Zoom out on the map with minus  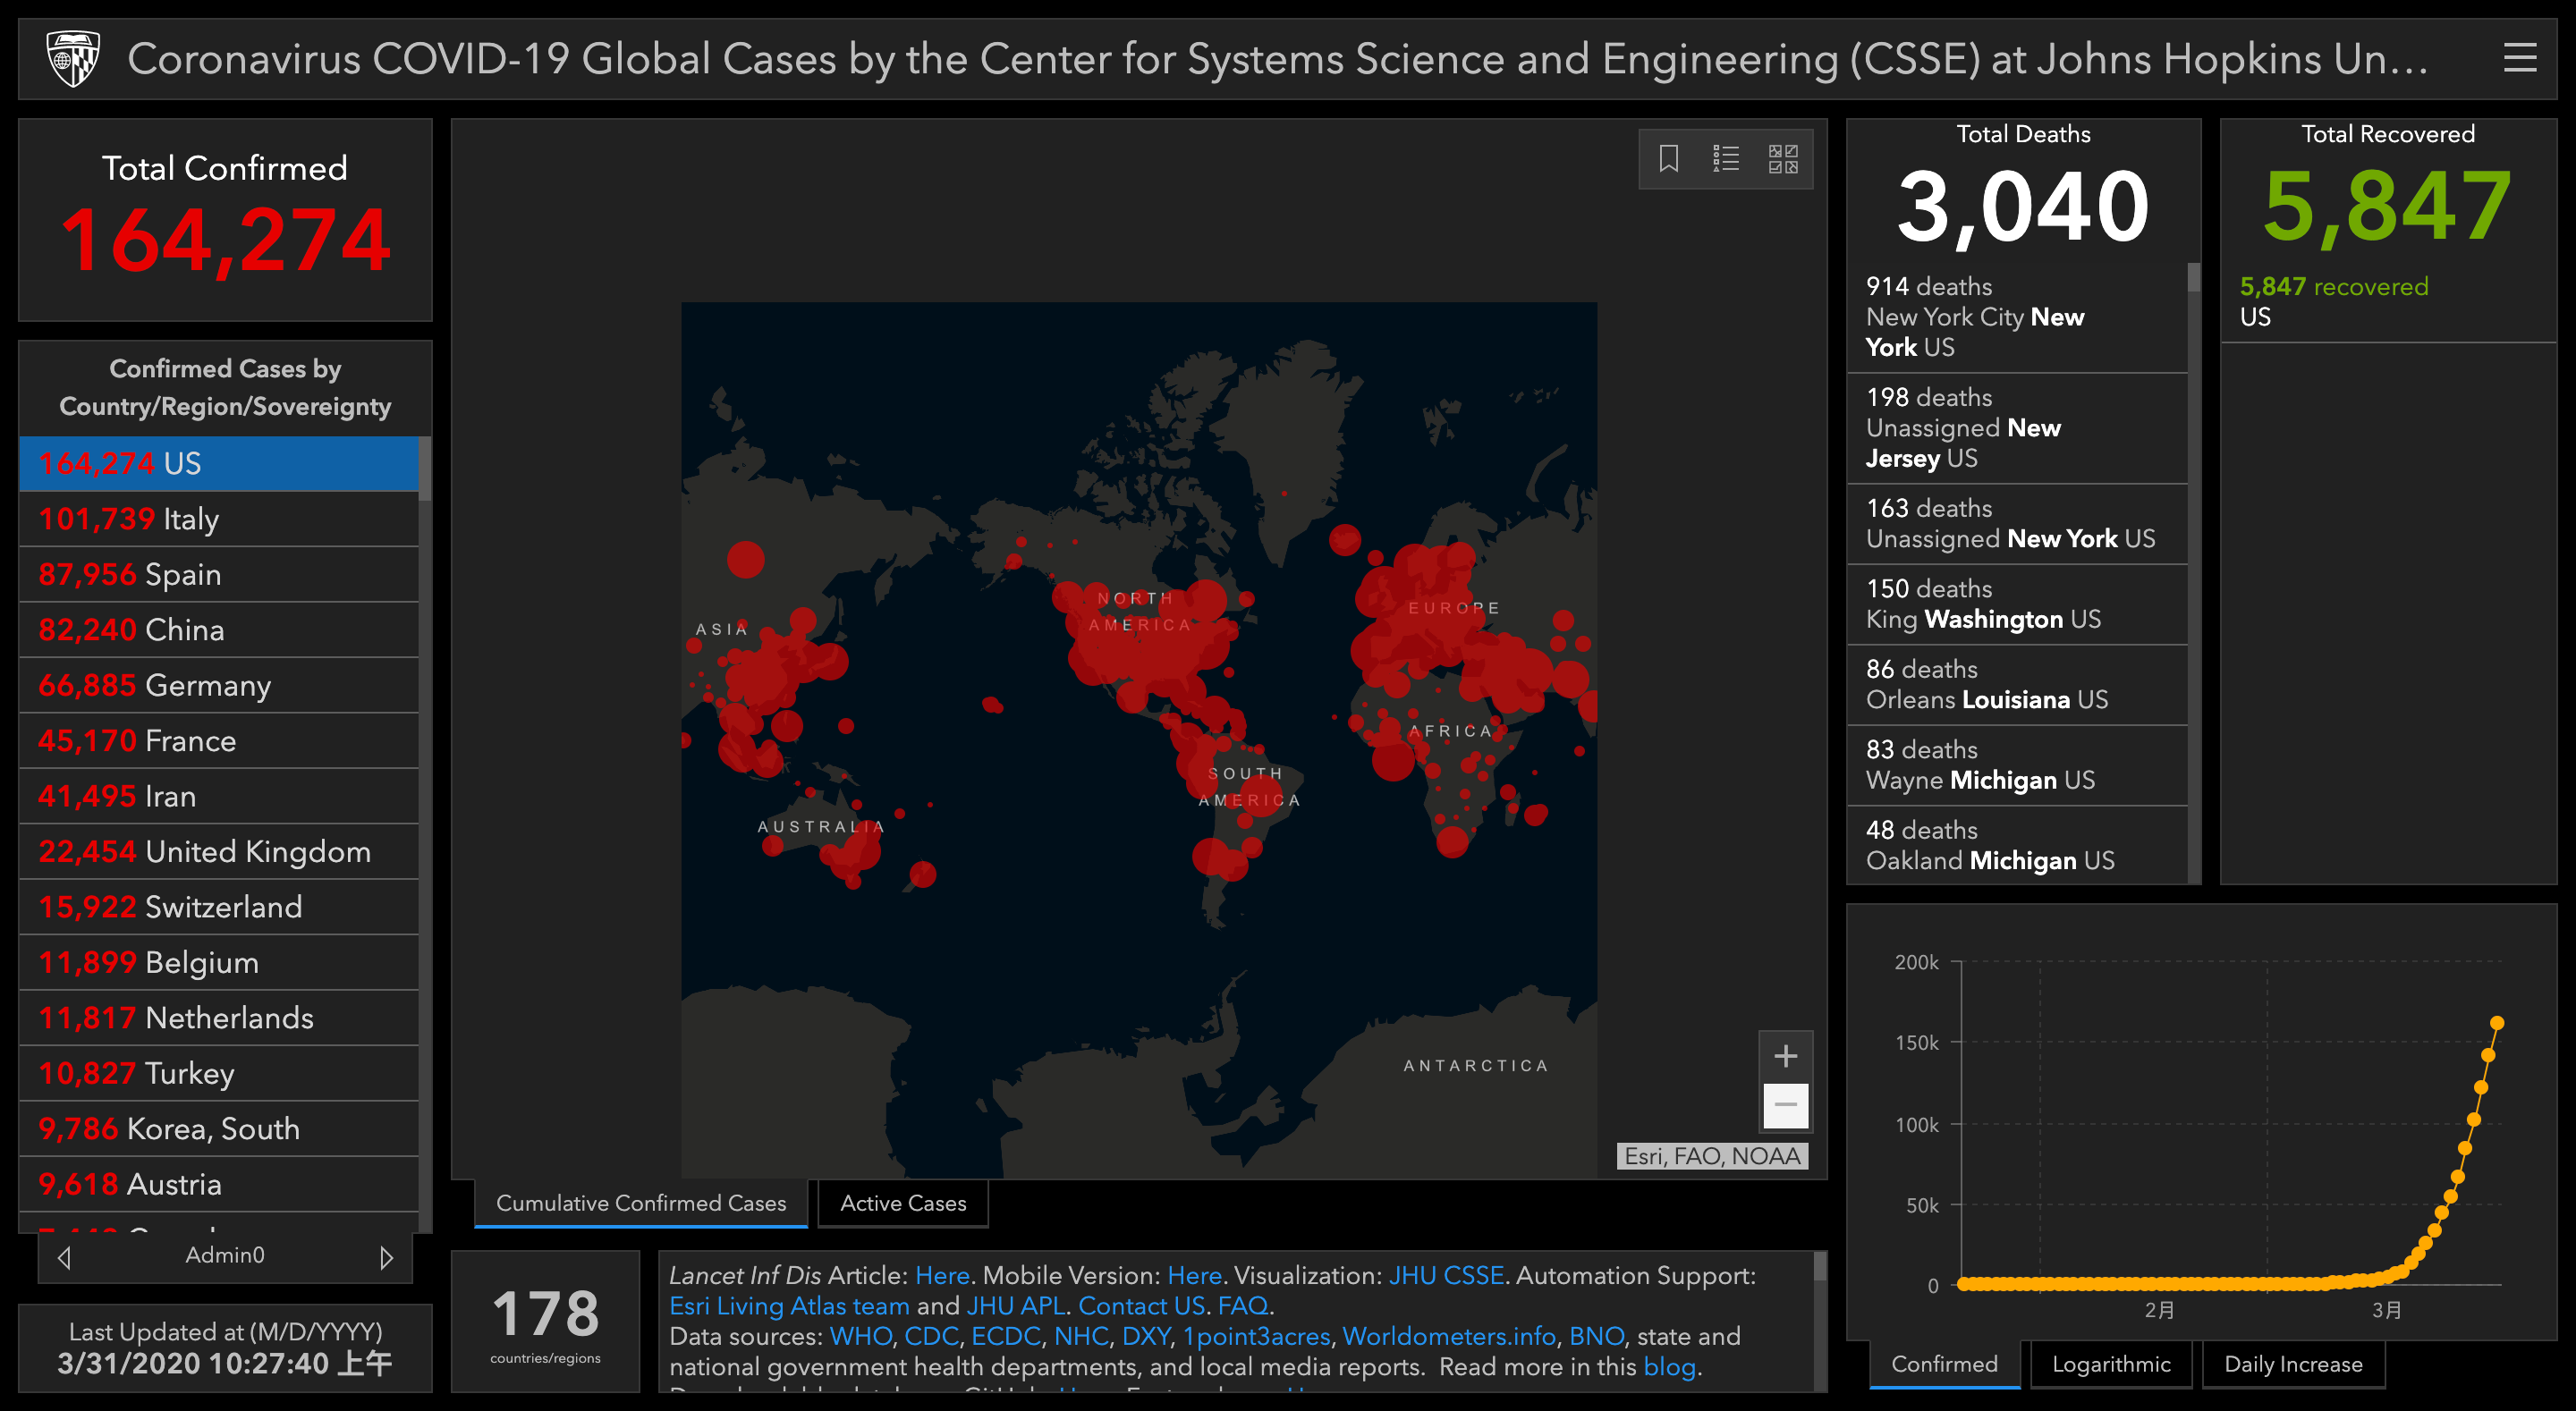pyautogui.click(x=1785, y=1104)
